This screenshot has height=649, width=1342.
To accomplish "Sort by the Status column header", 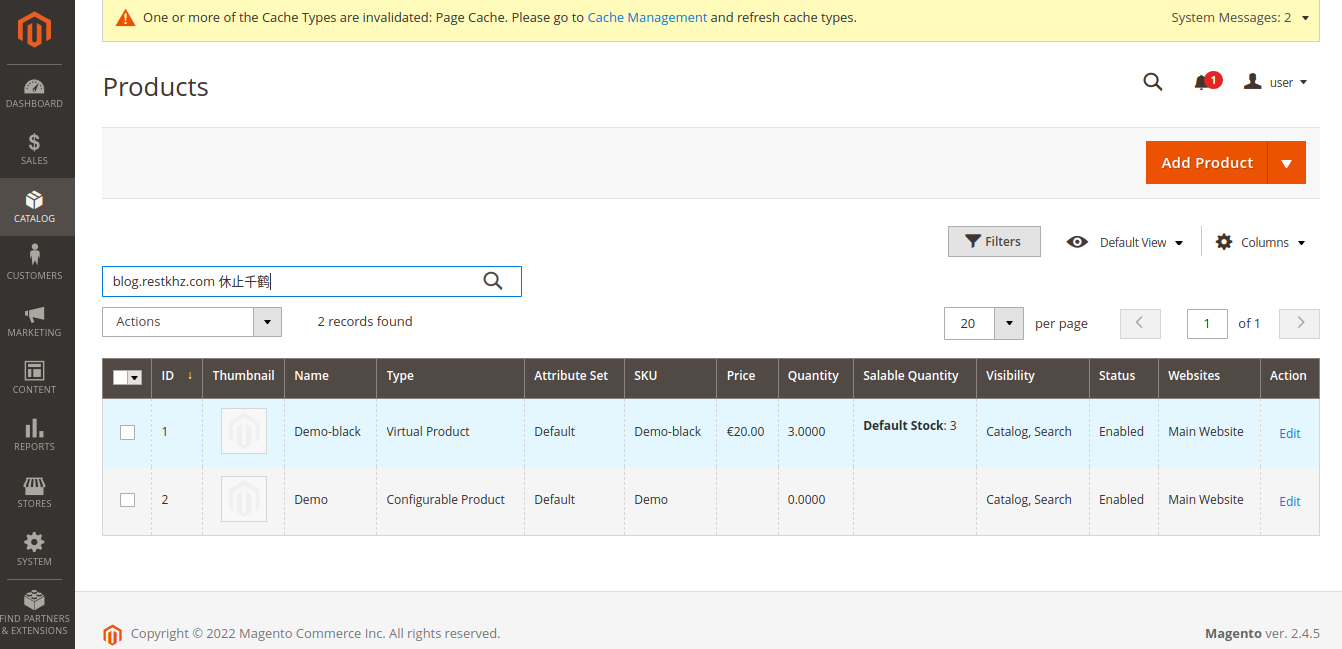I will [x=1124, y=376].
